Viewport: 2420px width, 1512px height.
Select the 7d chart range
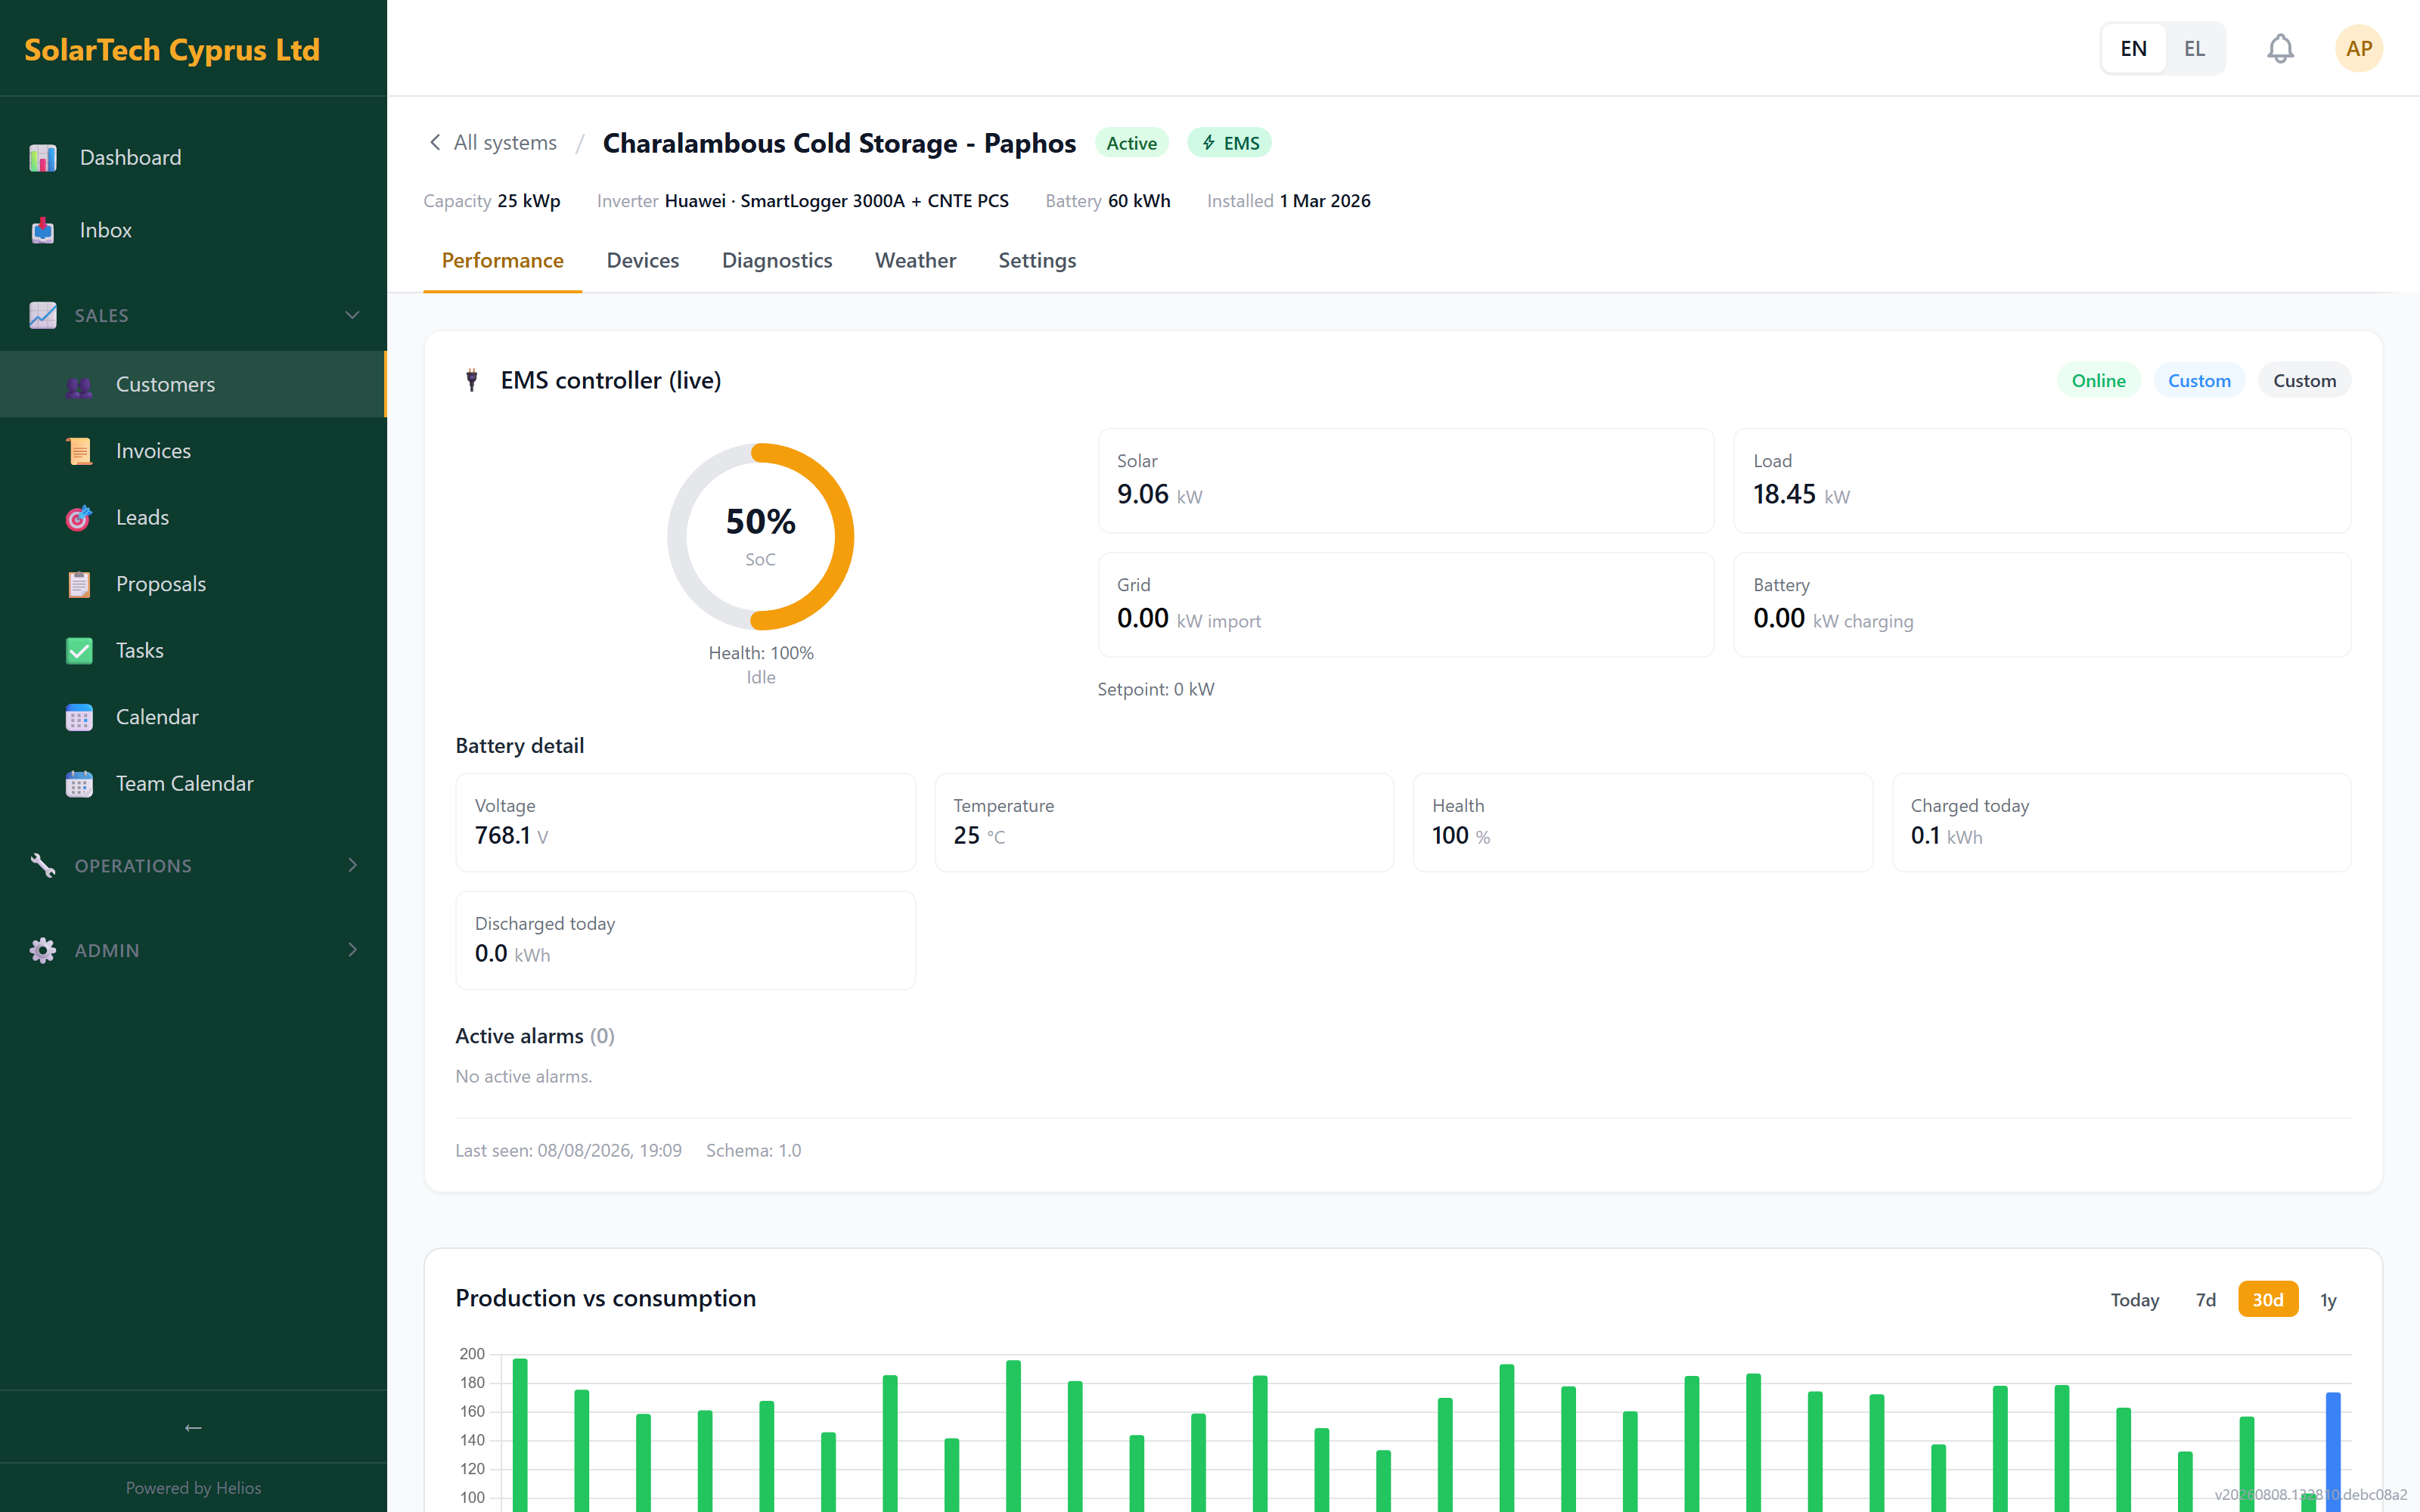point(2205,1299)
